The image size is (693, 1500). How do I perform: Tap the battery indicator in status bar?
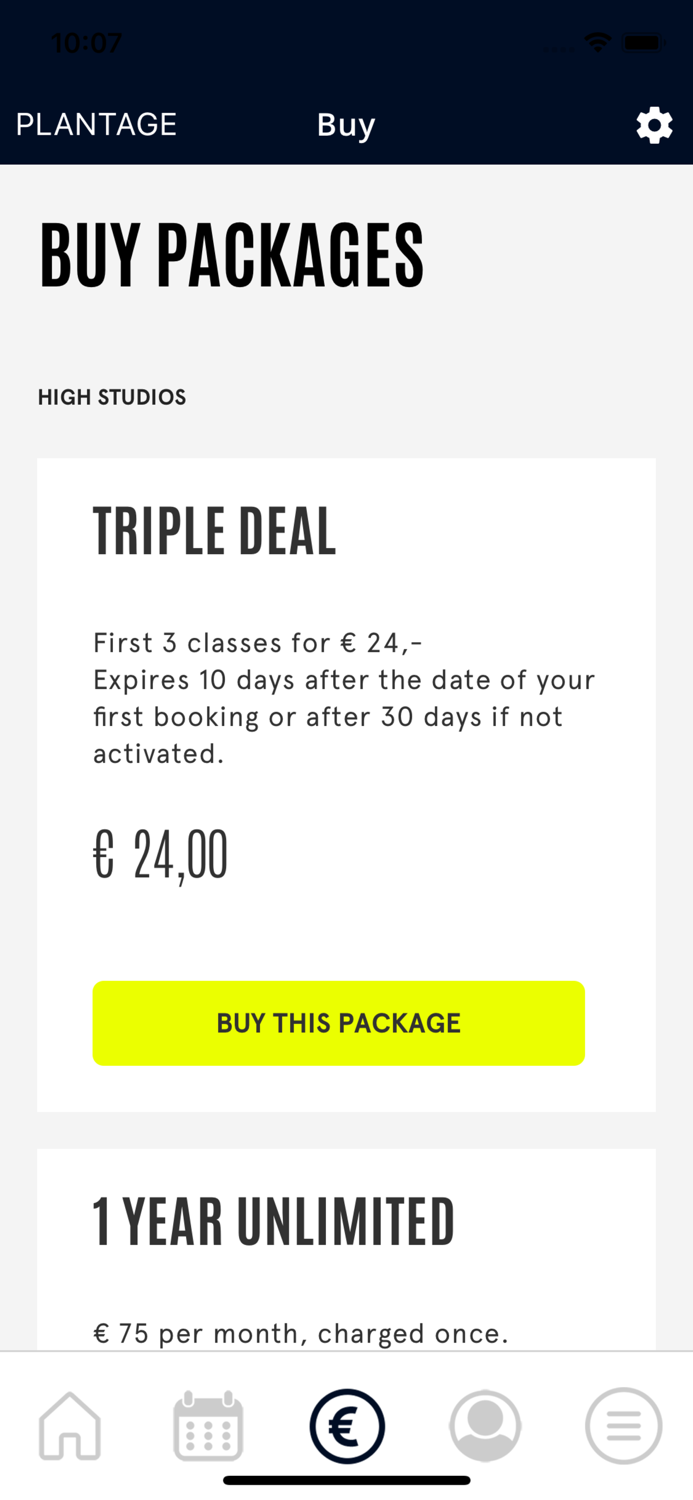click(x=642, y=43)
